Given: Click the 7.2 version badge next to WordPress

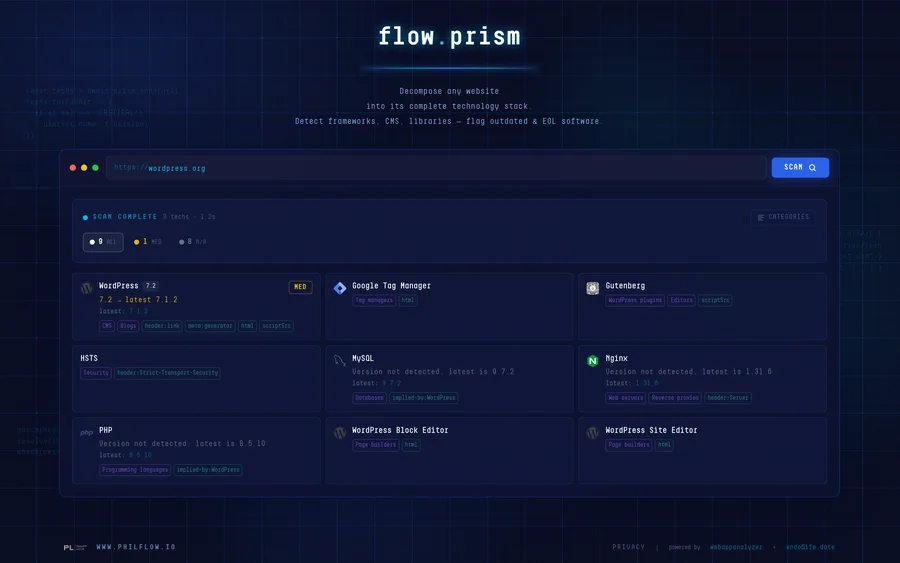Looking at the screenshot, I should point(151,286).
